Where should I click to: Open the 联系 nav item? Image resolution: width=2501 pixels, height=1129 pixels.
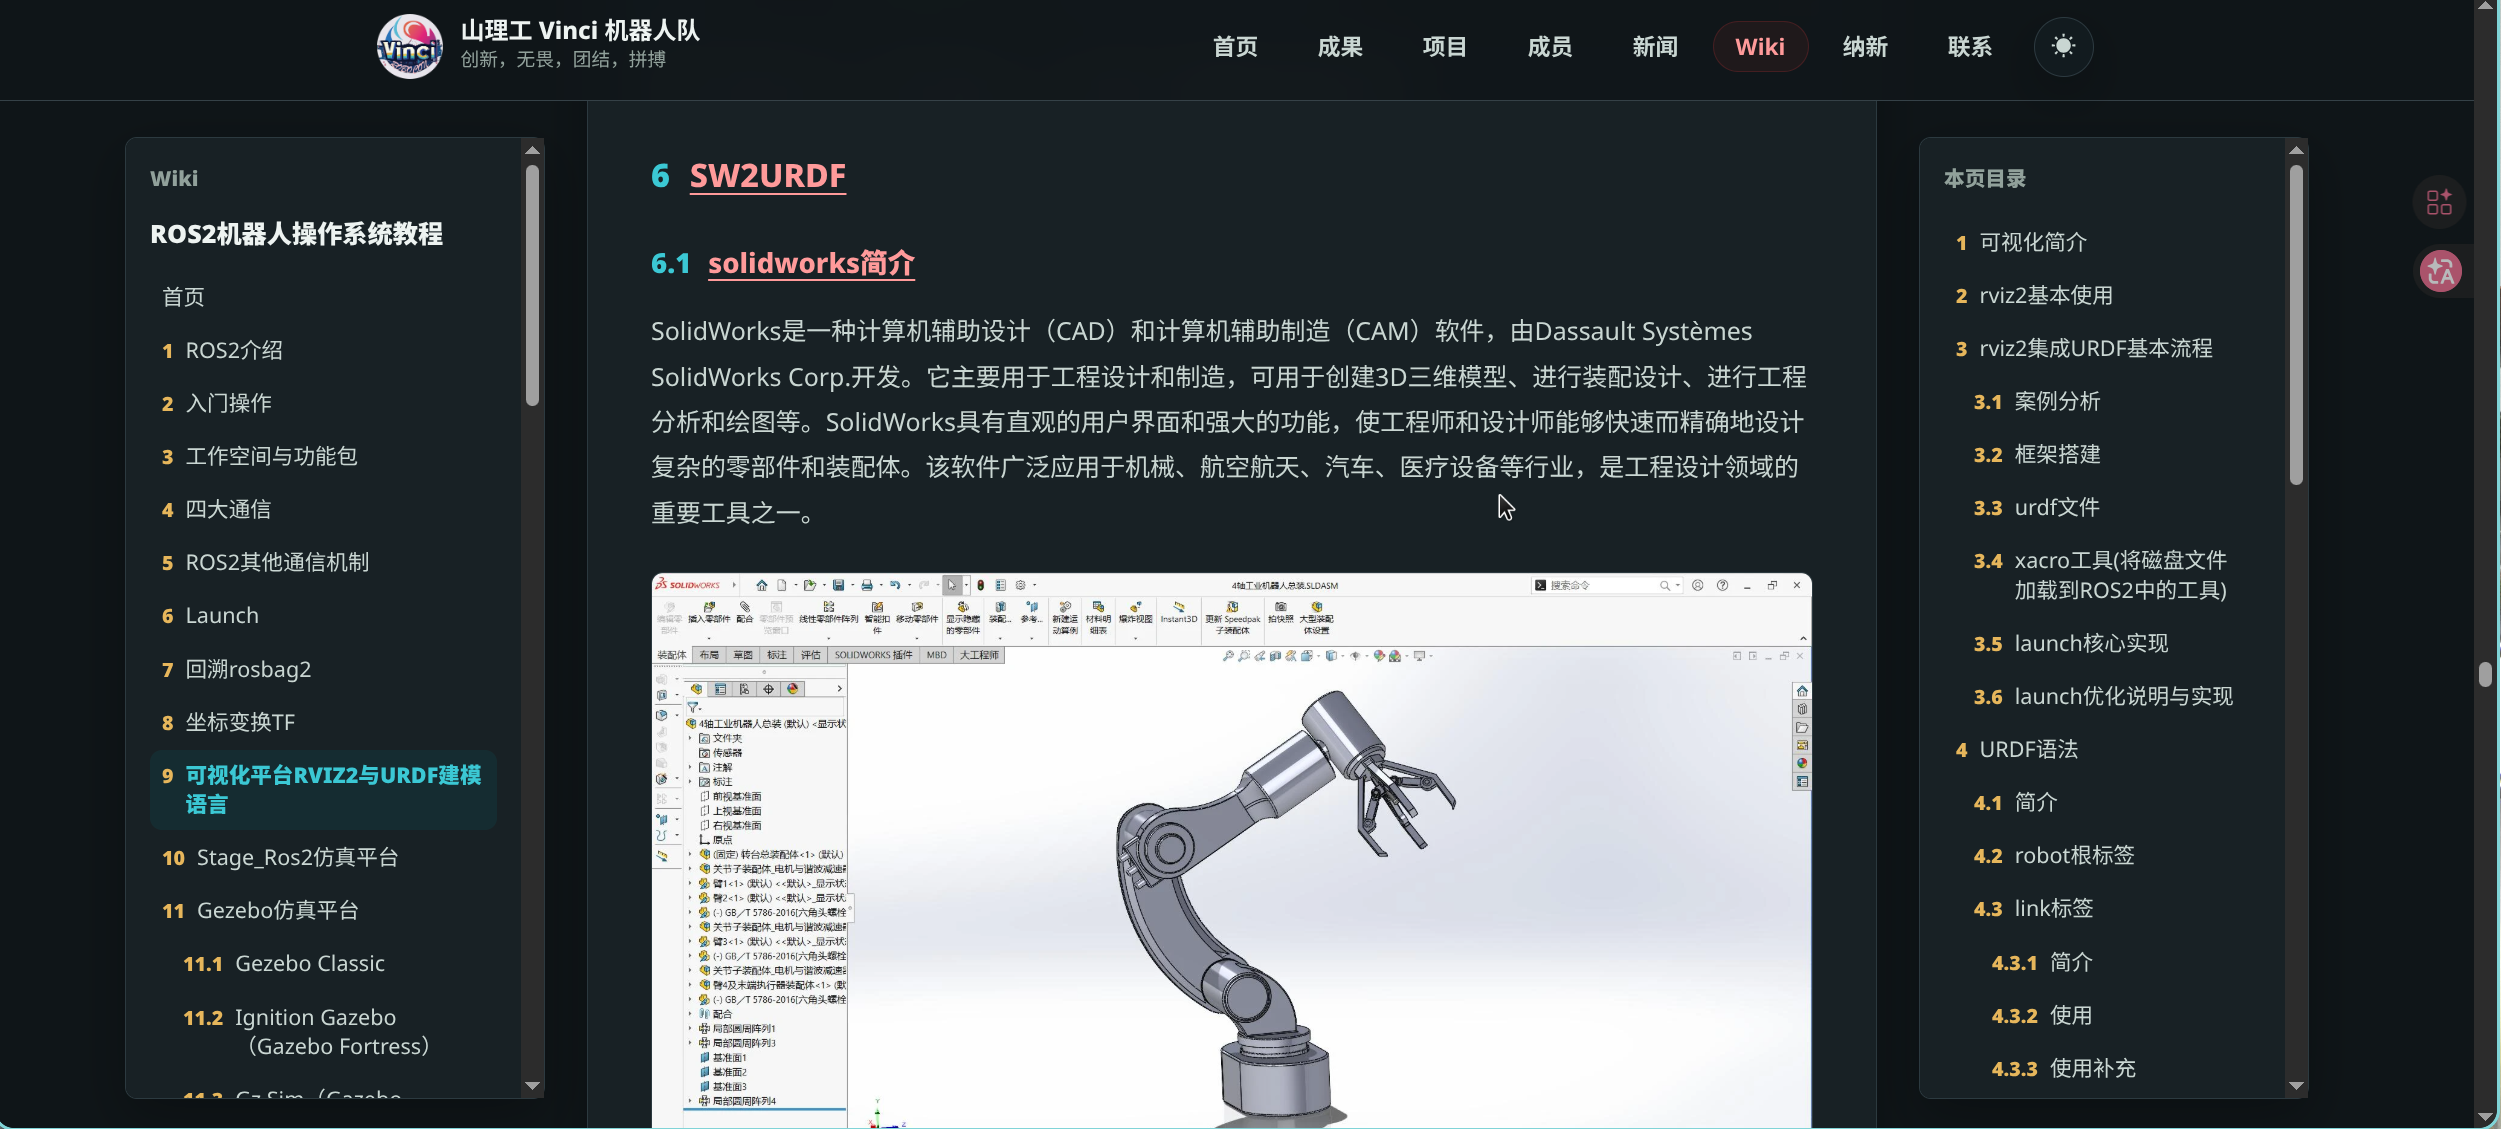[x=1970, y=47]
